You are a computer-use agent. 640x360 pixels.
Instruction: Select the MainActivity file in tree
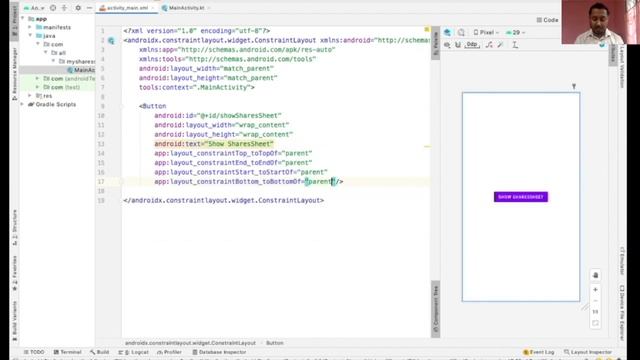[x=81, y=70]
